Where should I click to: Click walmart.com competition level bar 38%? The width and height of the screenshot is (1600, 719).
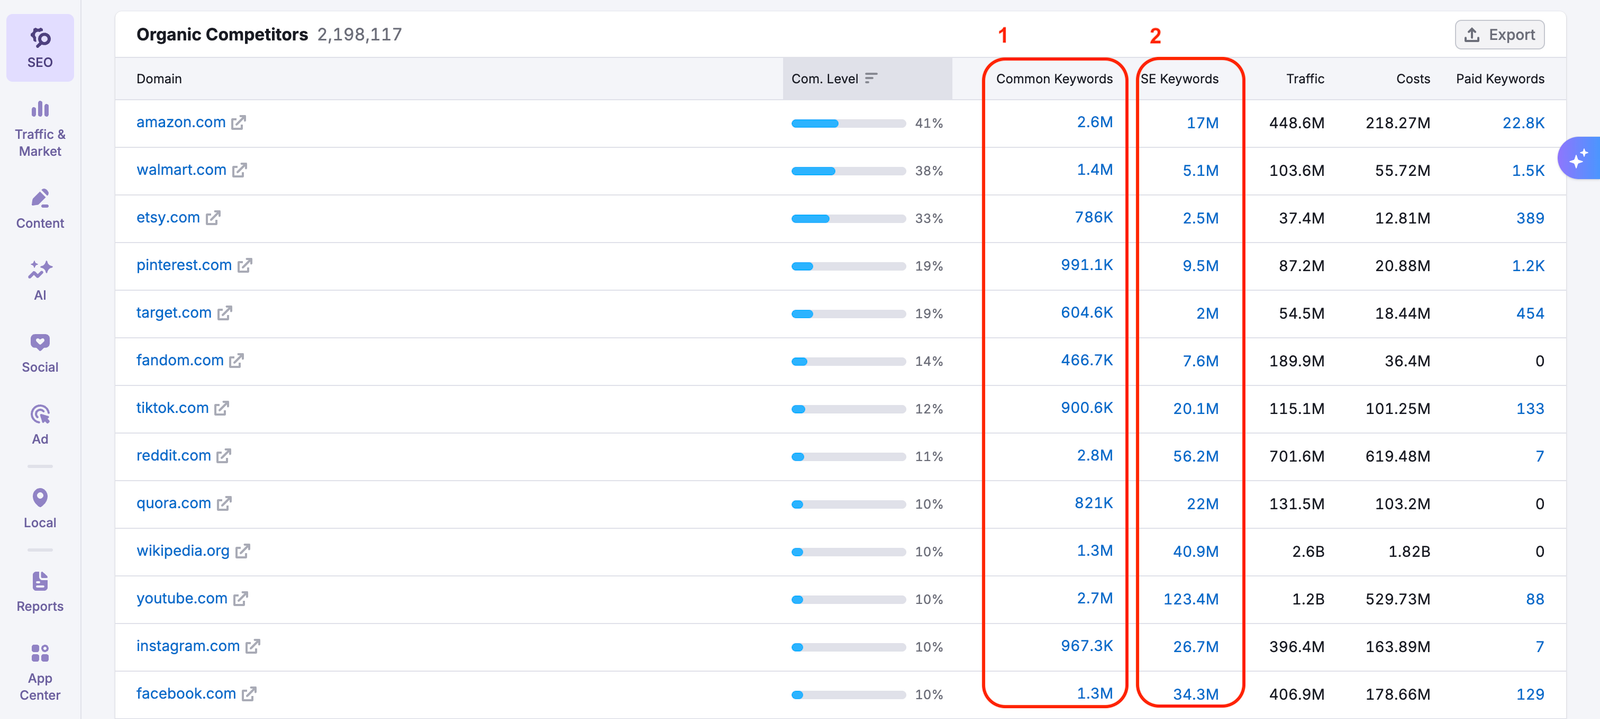(848, 171)
